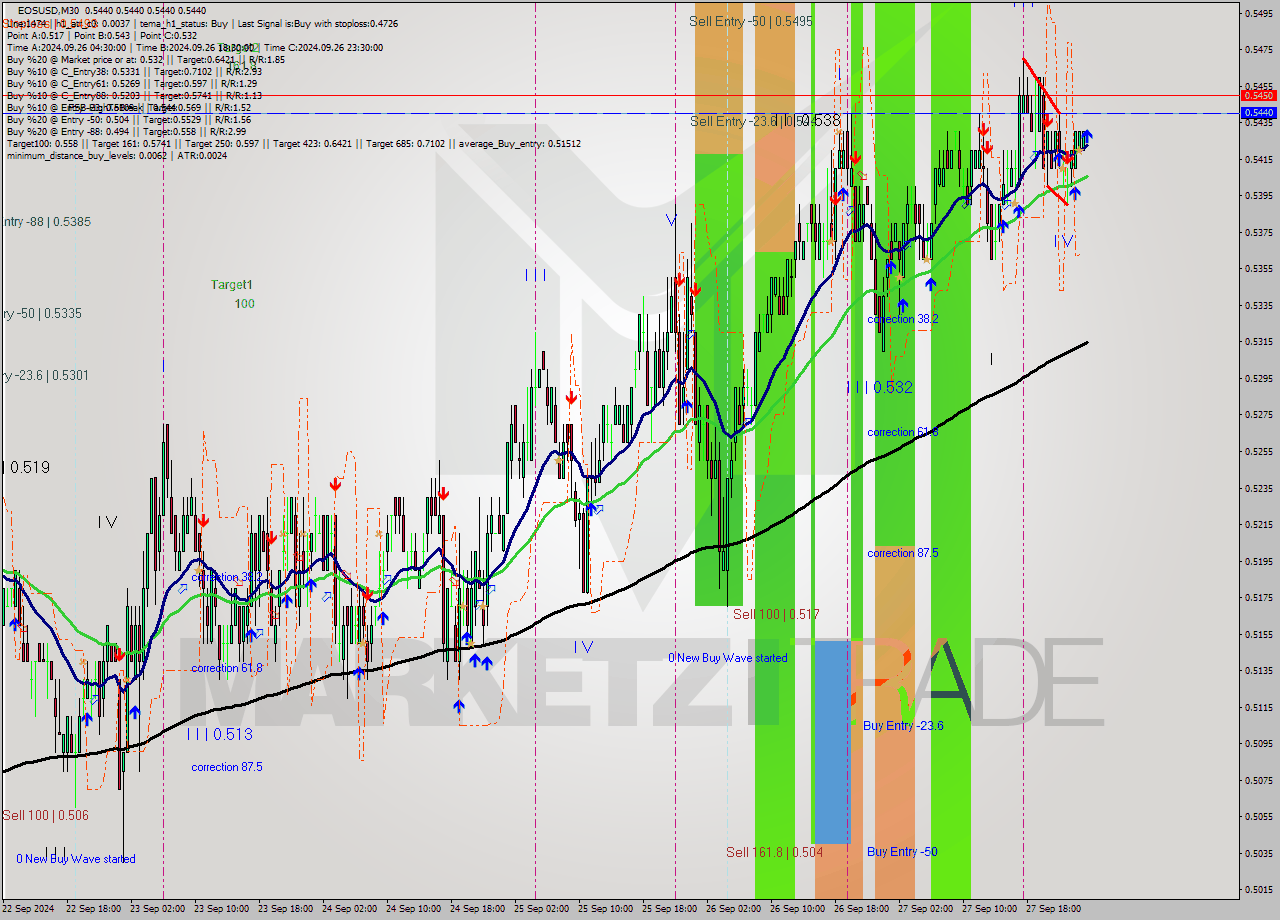Click the 'Target 423: 0.6421' text
The width and height of the screenshot is (1280, 920).
click(315, 143)
